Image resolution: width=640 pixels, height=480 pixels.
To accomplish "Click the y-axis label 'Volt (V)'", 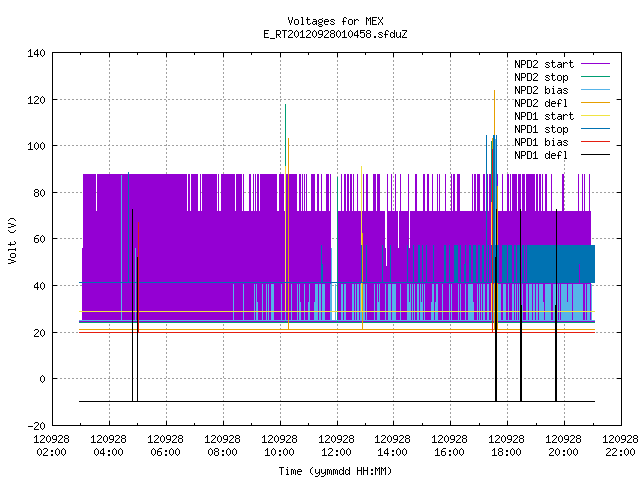I will coord(12,240).
